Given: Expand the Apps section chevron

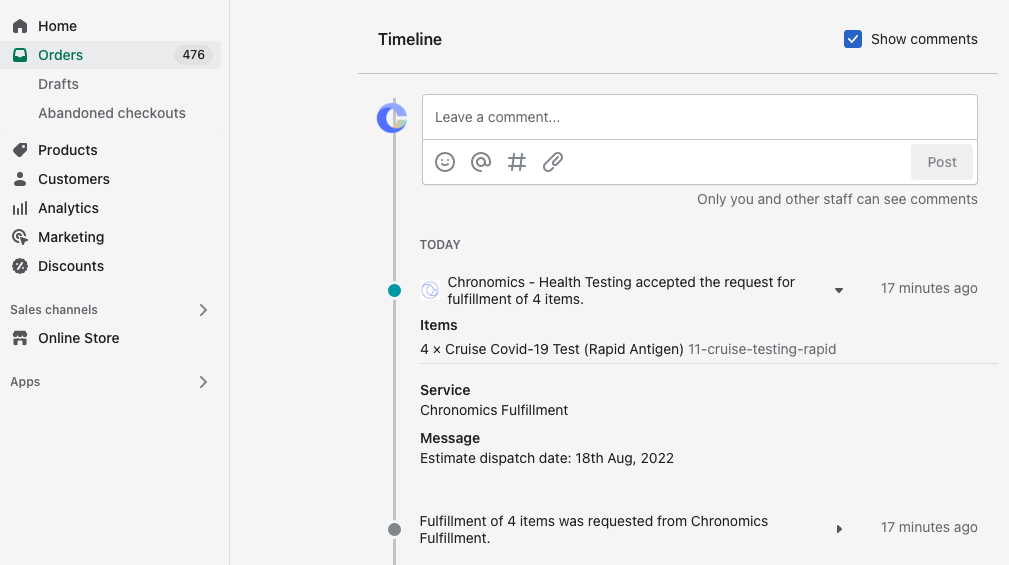Looking at the screenshot, I should [203, 382].
